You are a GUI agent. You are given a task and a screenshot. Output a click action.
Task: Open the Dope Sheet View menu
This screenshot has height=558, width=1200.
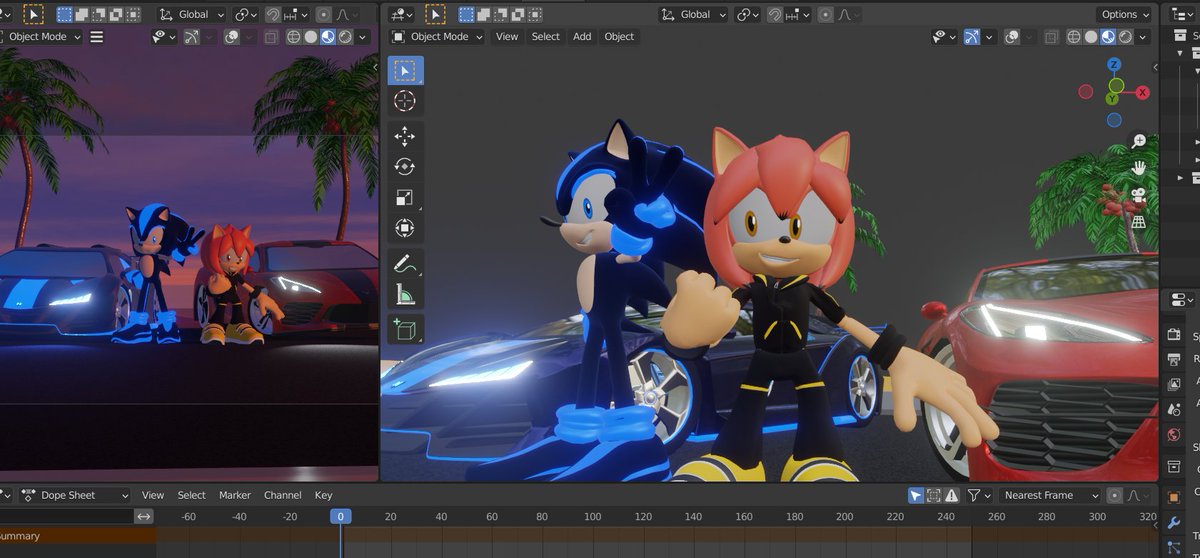(153, 495)
